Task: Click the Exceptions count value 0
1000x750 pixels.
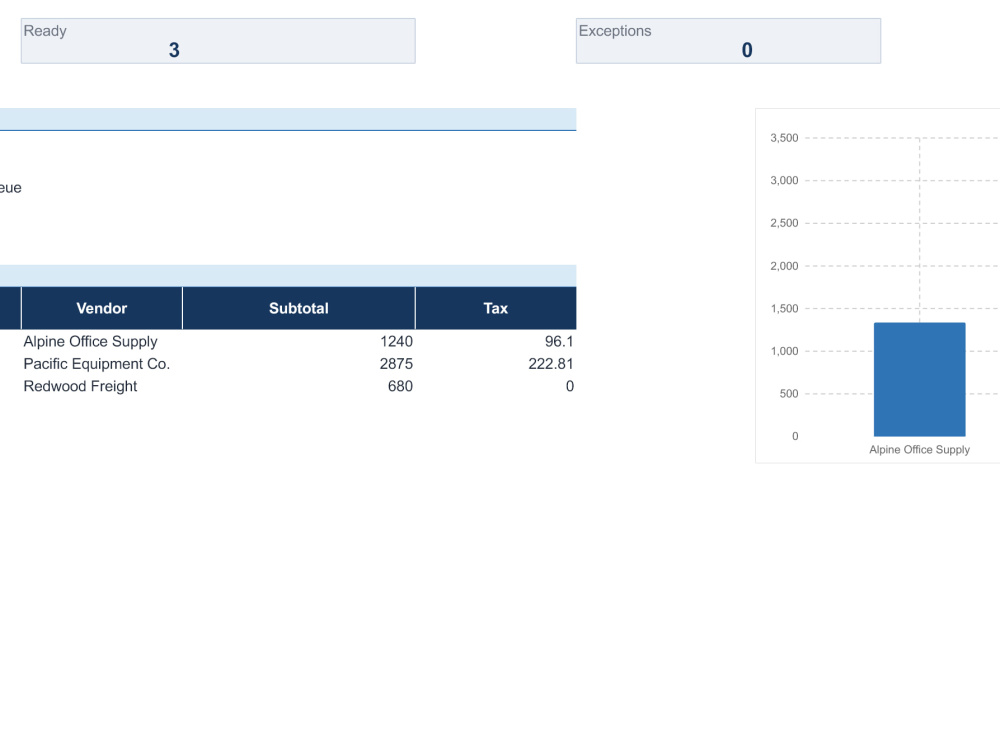Action: (x=747, y=50)
